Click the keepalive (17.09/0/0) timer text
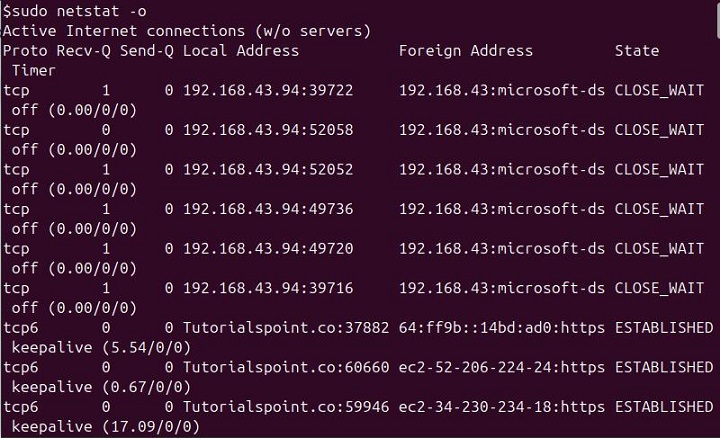 (x=105, y=427)
